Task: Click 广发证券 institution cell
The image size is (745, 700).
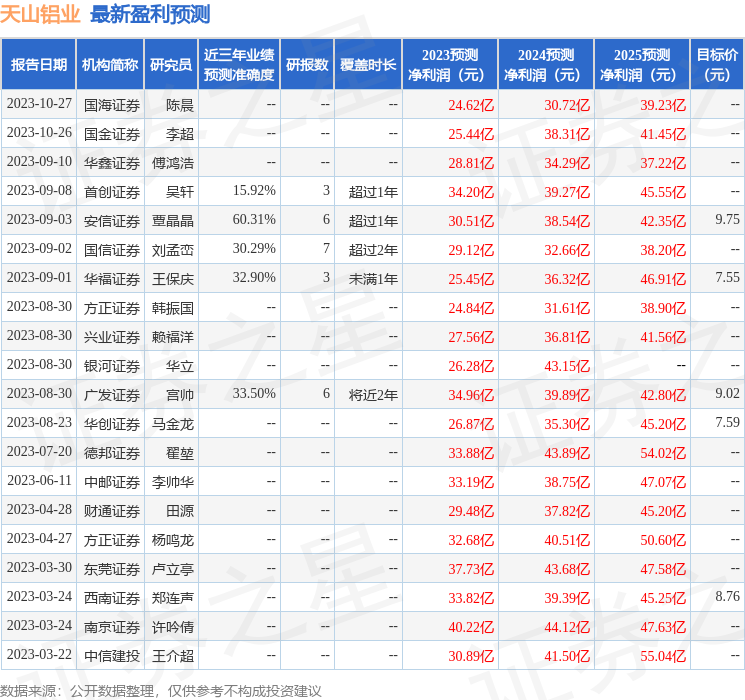Action: click(x=112, y=395)
